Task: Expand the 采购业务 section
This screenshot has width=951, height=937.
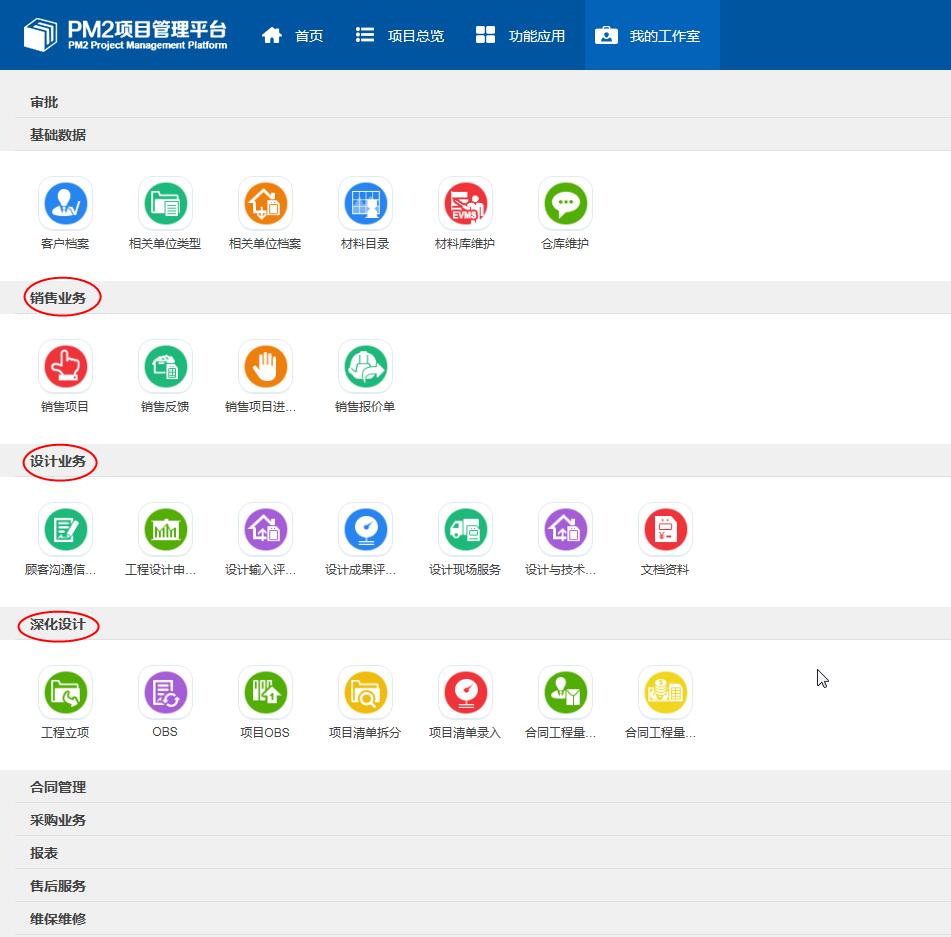Action: tap(58, 820)
